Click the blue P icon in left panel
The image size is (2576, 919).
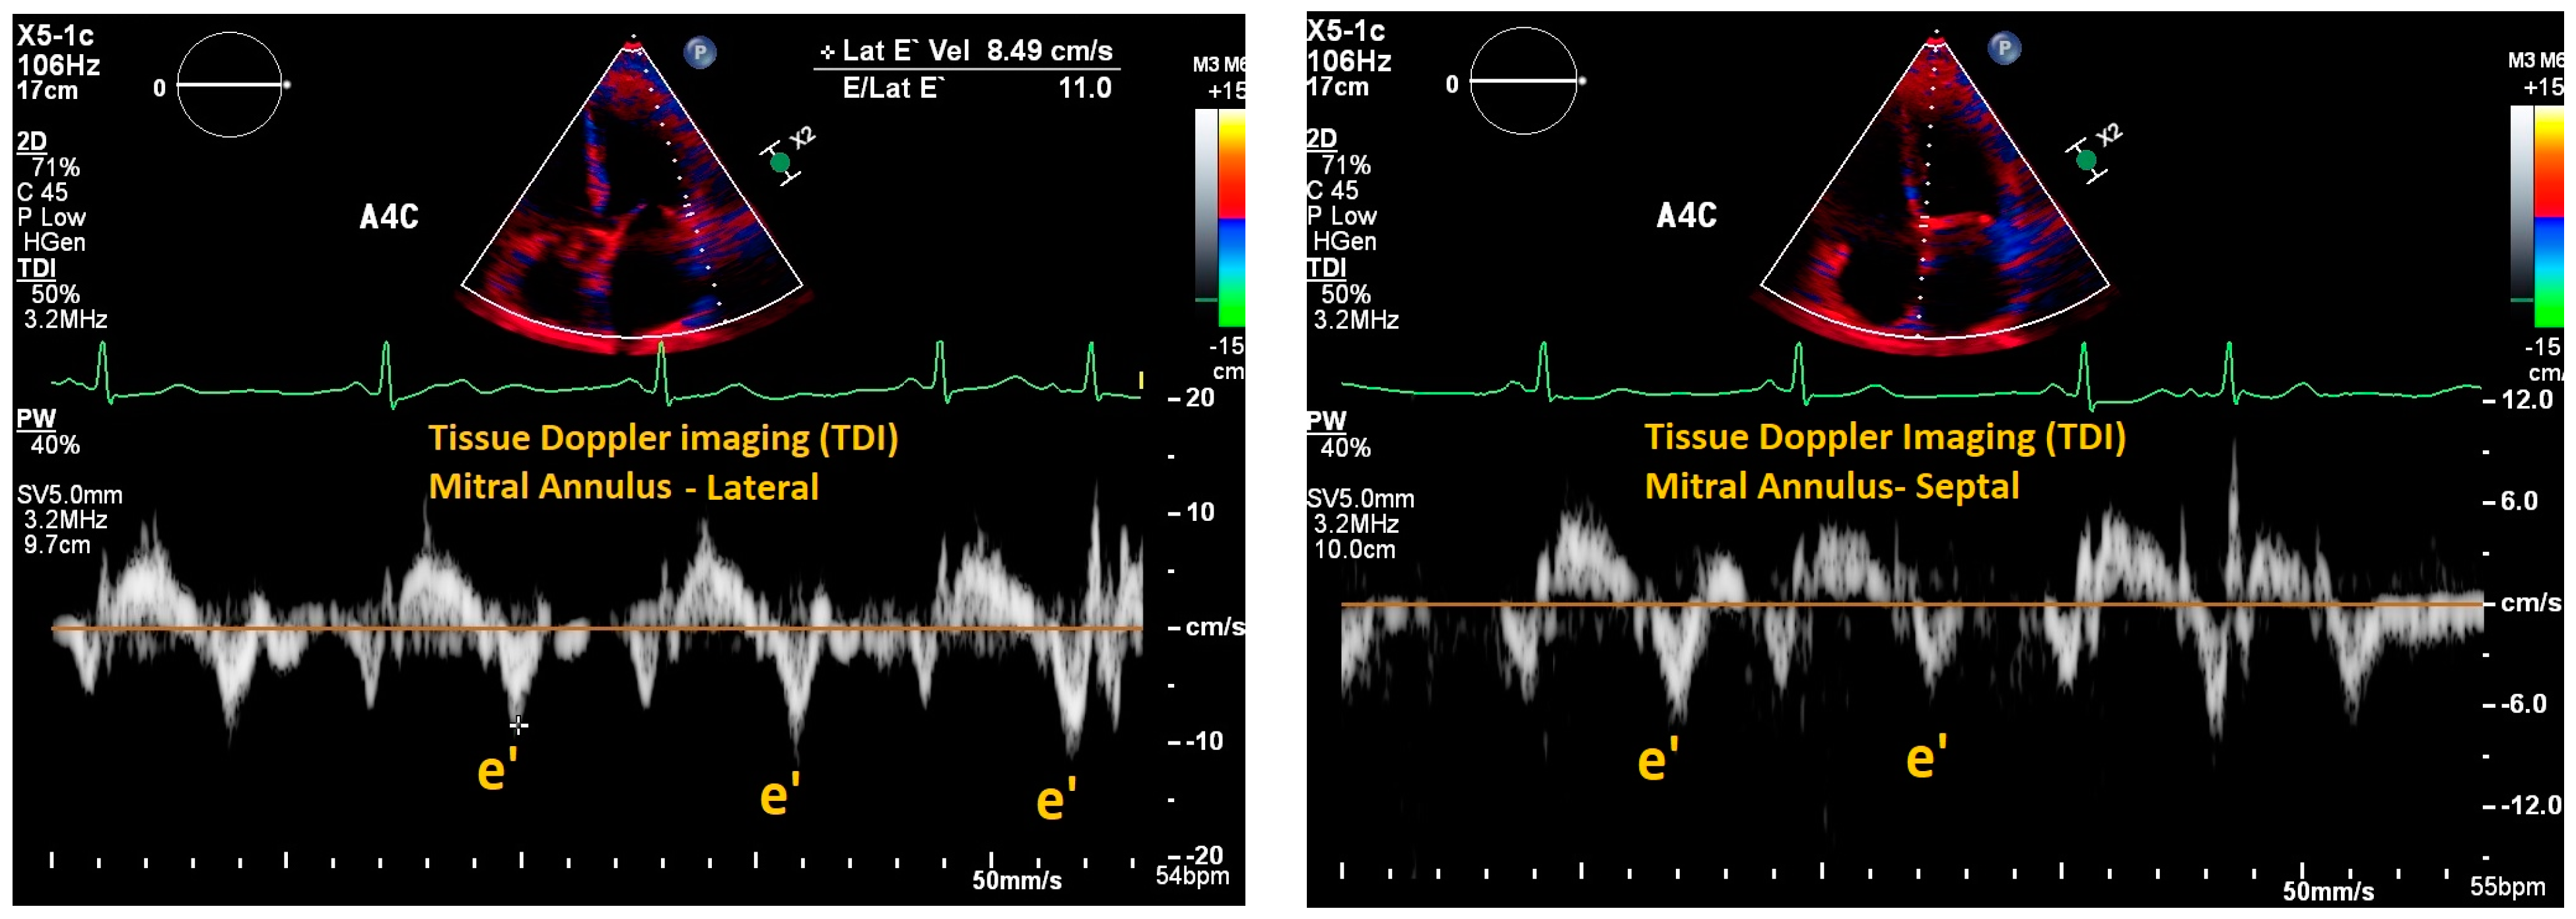pos(700,52)
